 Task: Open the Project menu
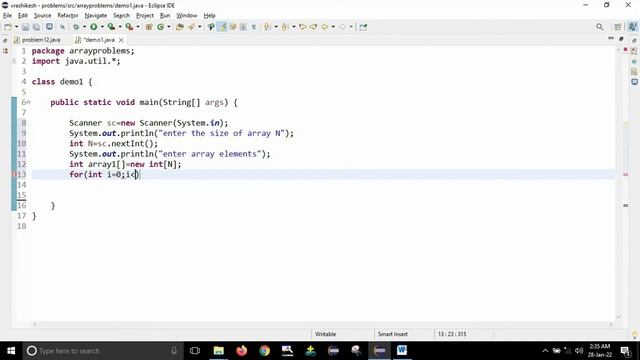pyautogui.click(x=144, y=16)
